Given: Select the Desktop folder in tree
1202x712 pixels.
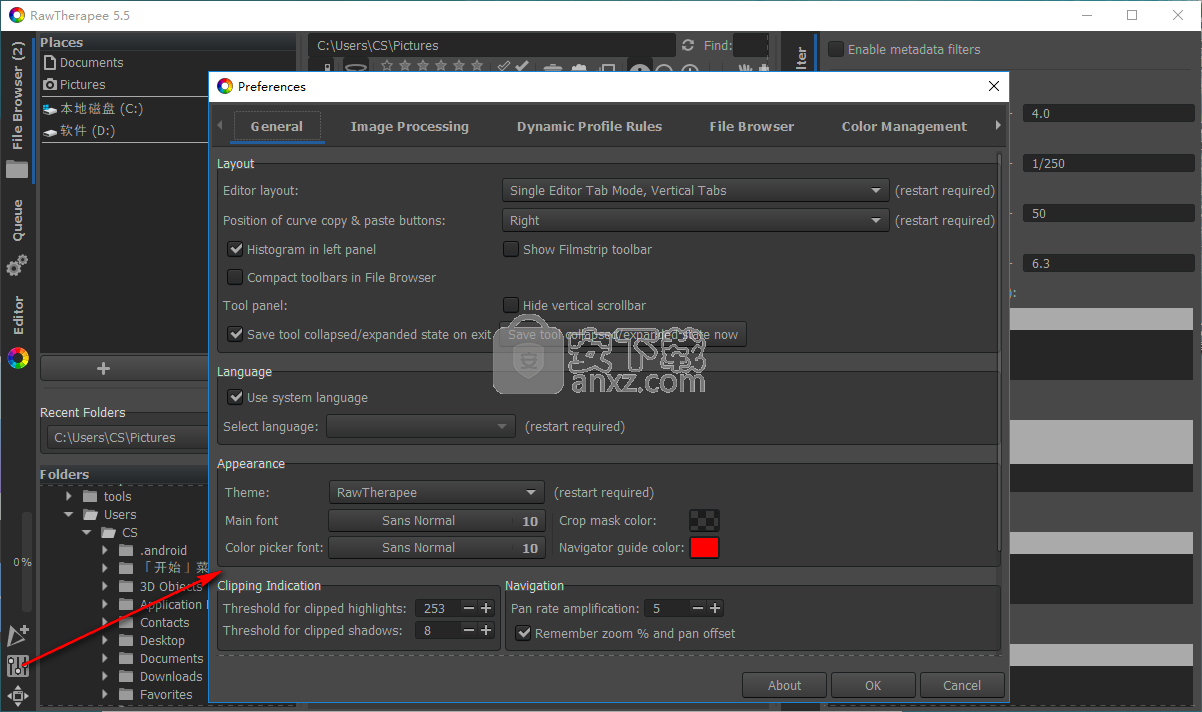Looking at the screenshot, I should coord(162,641).
